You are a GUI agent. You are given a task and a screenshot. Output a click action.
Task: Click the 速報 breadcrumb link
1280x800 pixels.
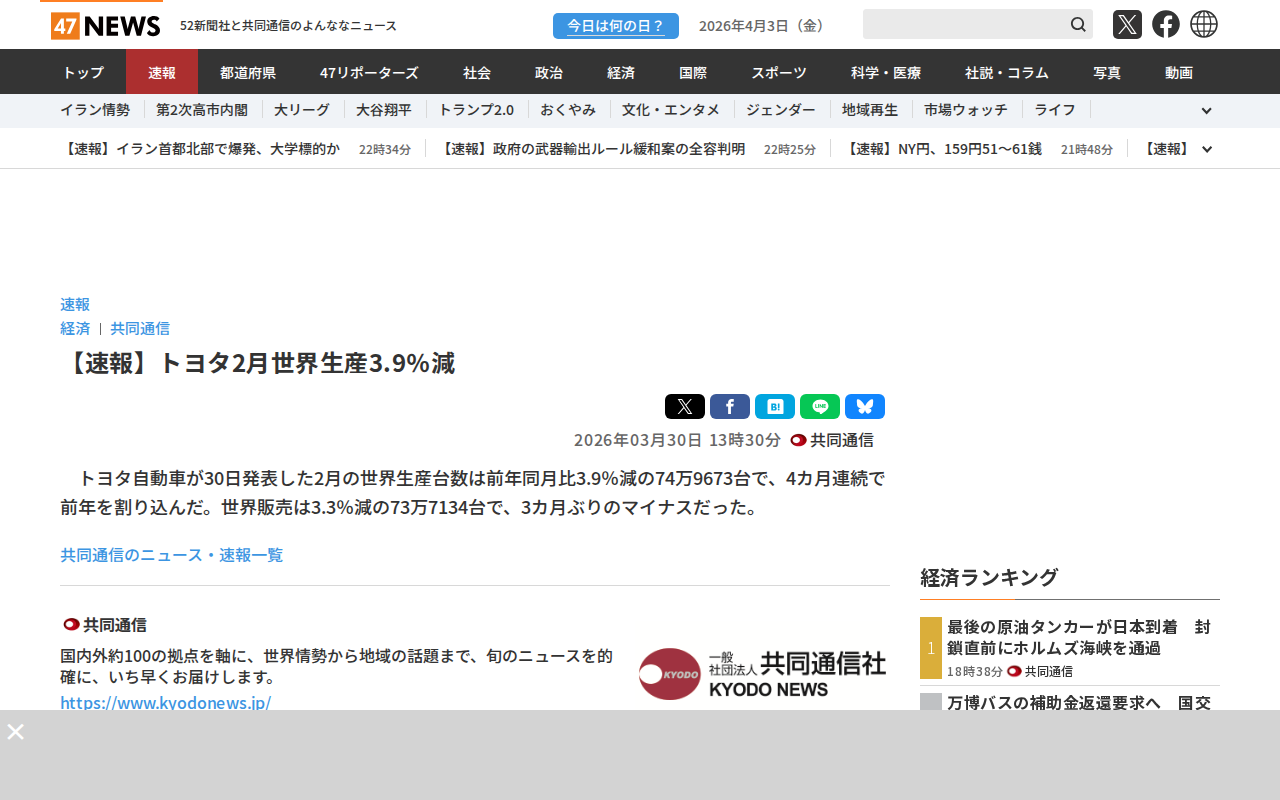(x=75, y=304)
